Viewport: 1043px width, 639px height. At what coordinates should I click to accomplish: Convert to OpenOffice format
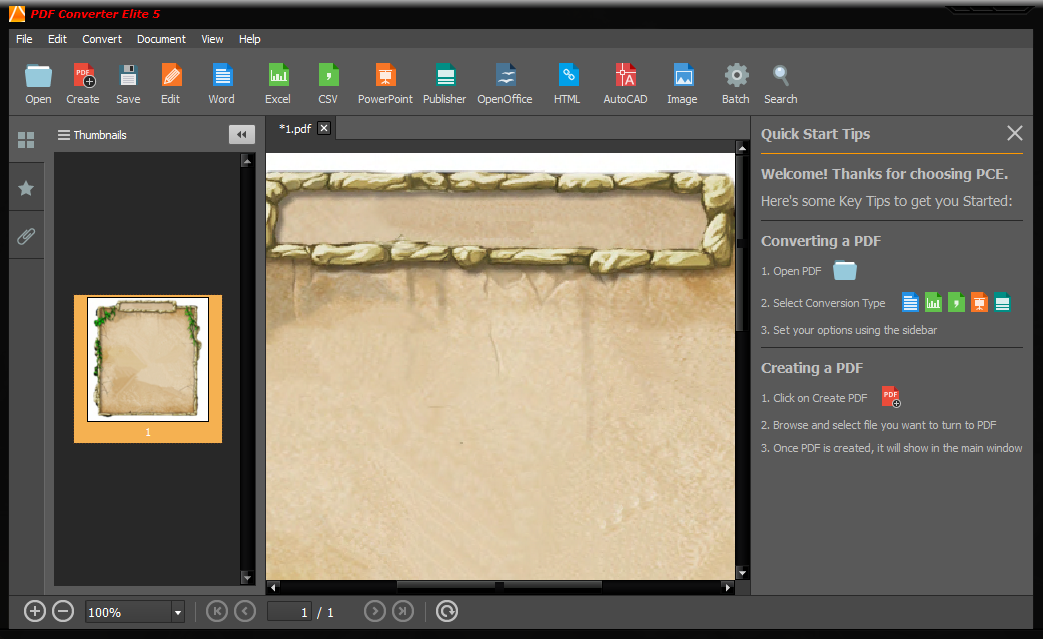(x=505, y=84)
